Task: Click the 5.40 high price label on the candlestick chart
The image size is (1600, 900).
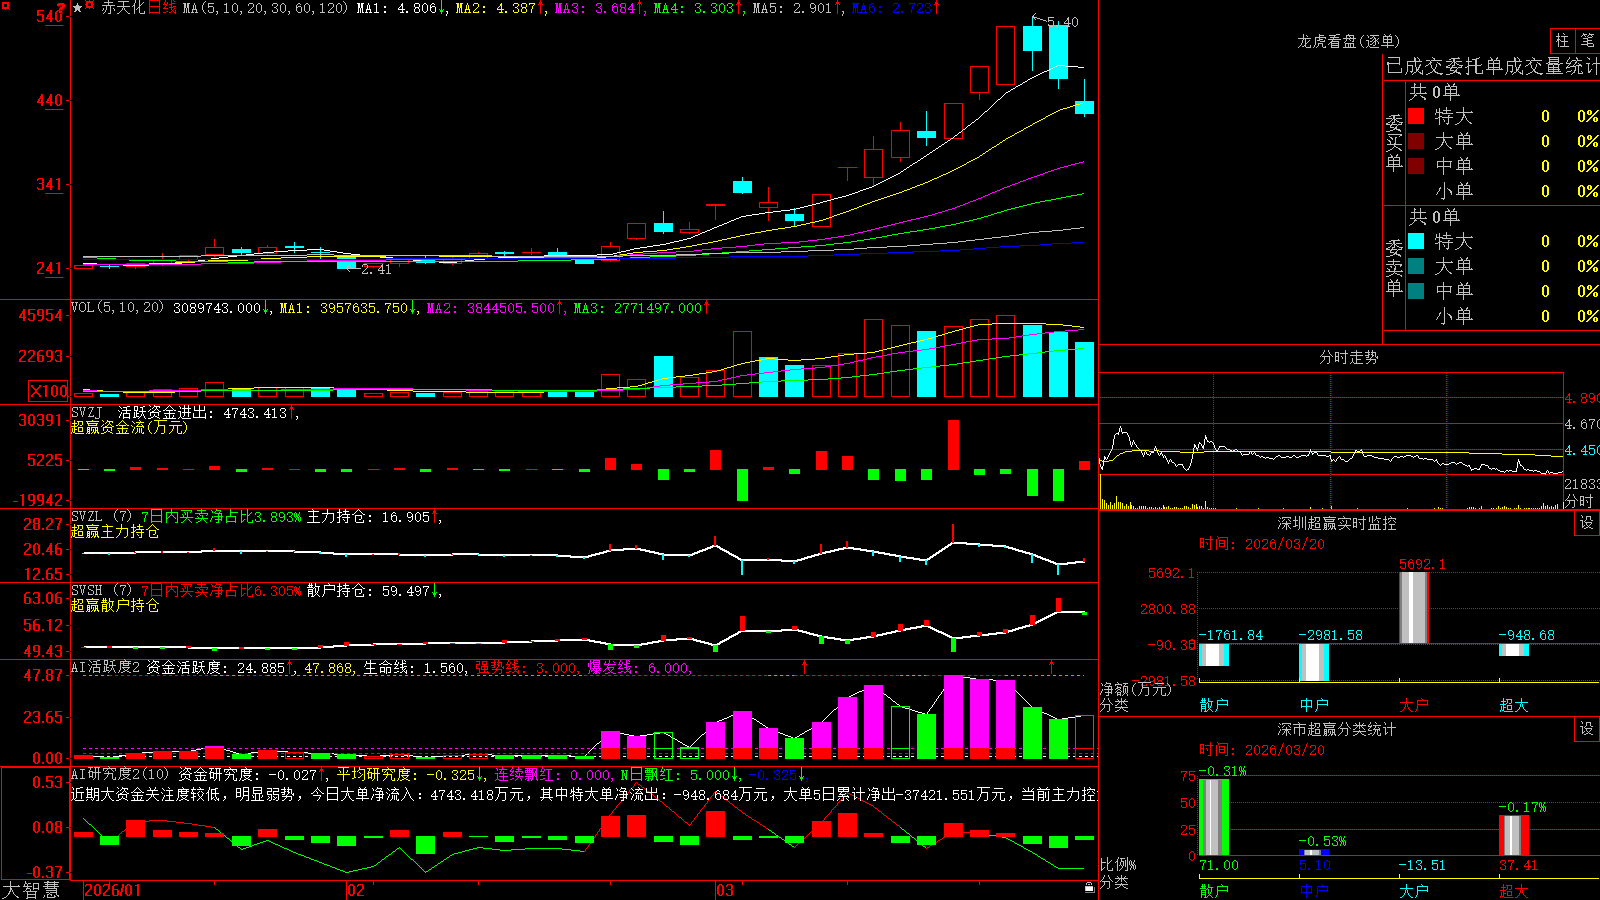Action: (x=1062, y=21)
